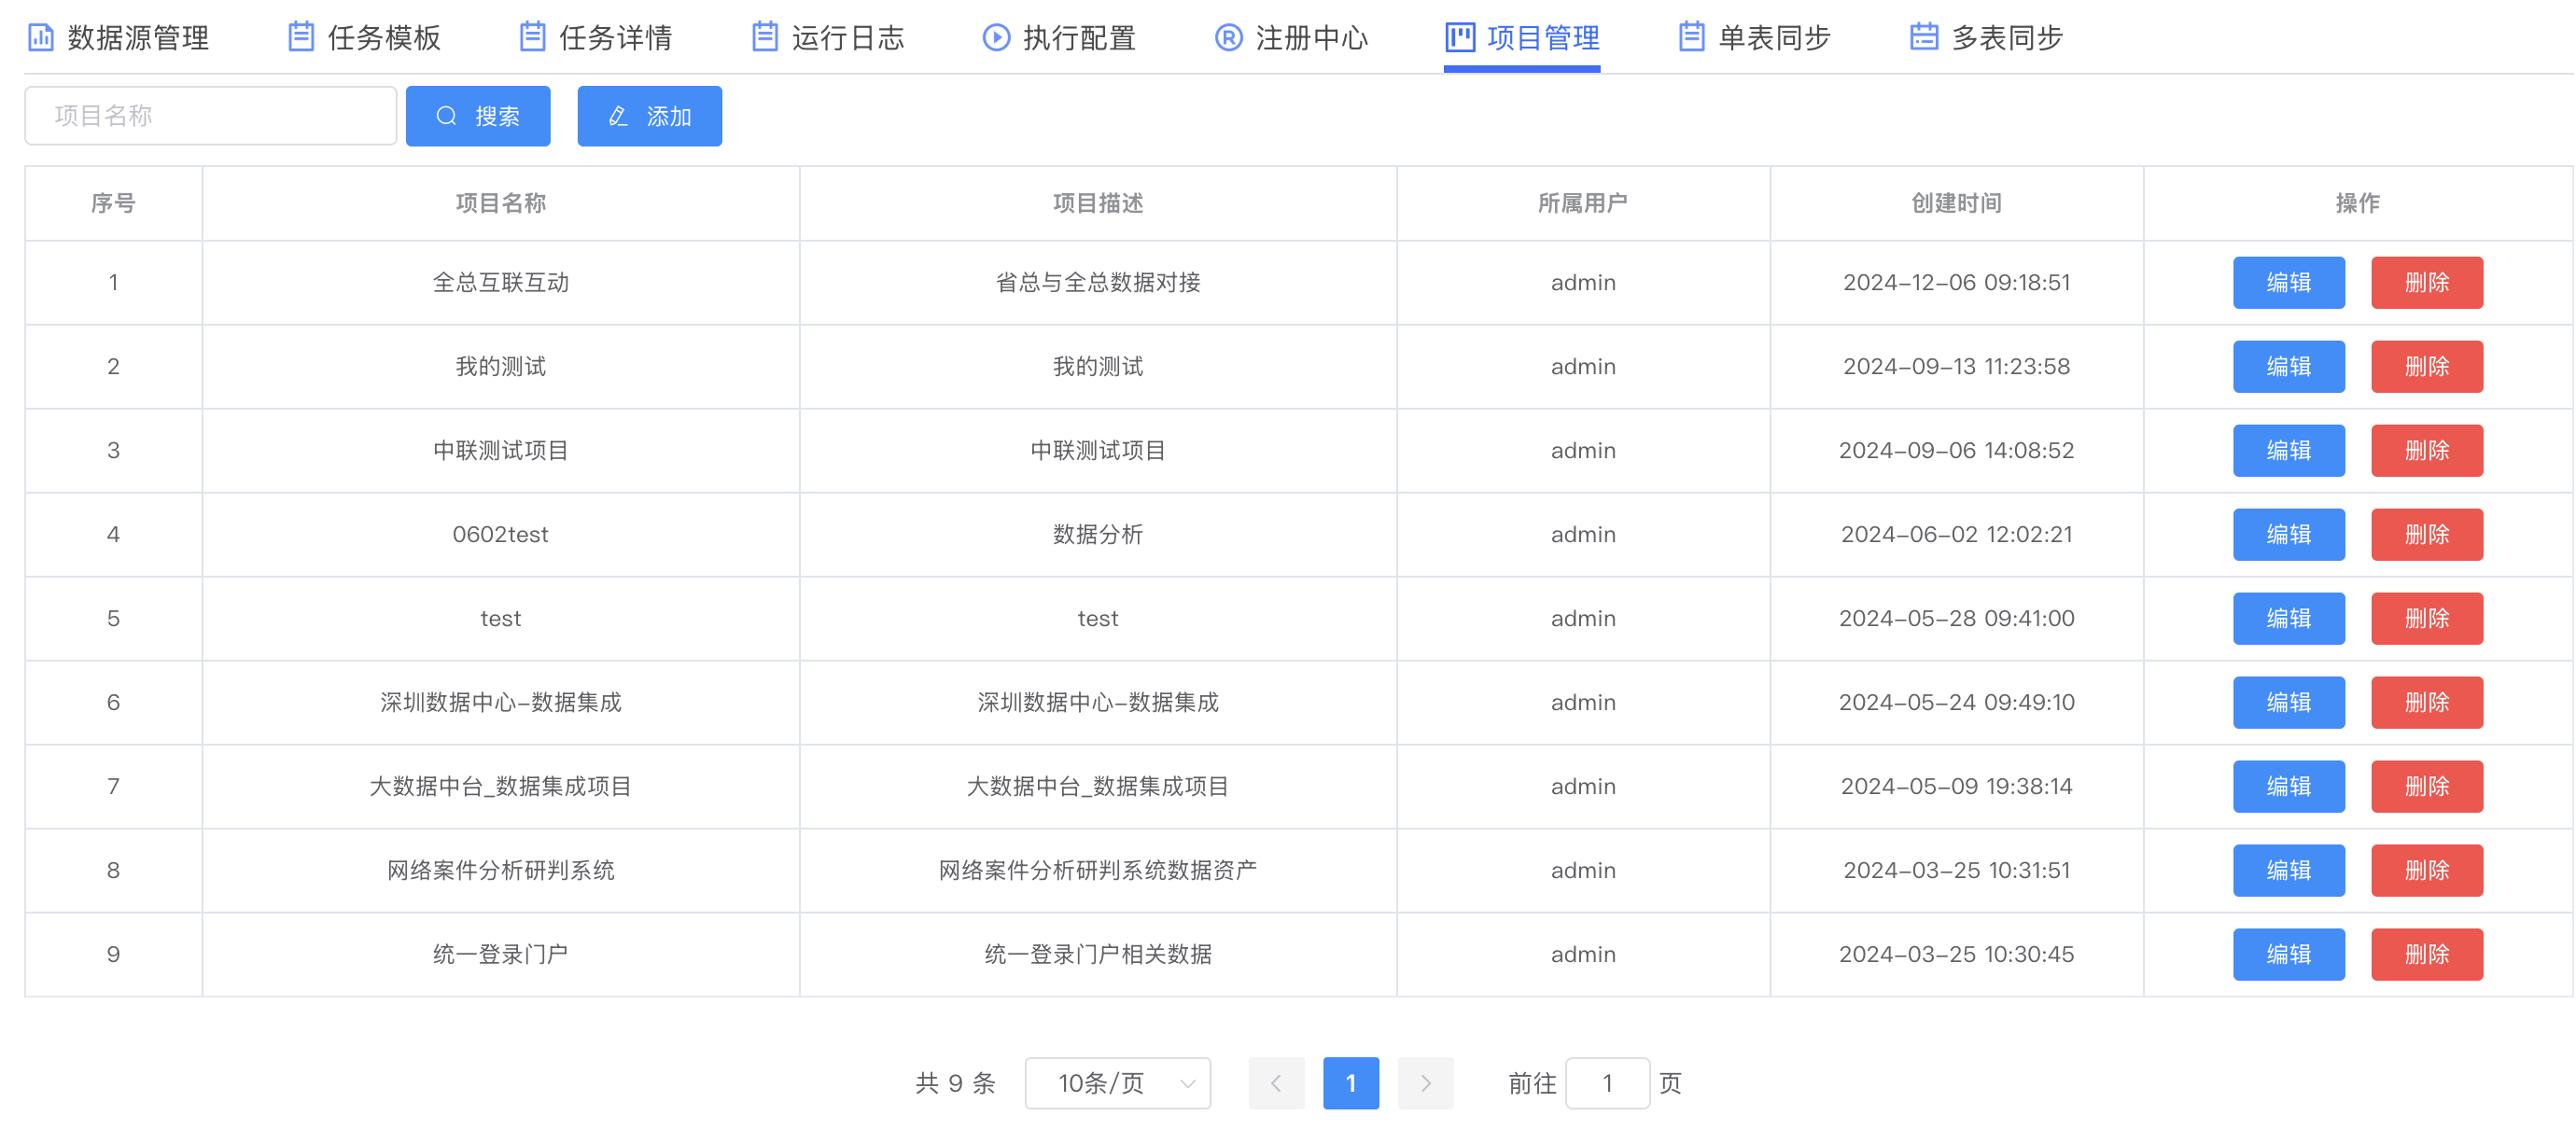Click the 前往 page number input
2576x1144 pixels.
pyautogui.click(x=1606, y=1083)
